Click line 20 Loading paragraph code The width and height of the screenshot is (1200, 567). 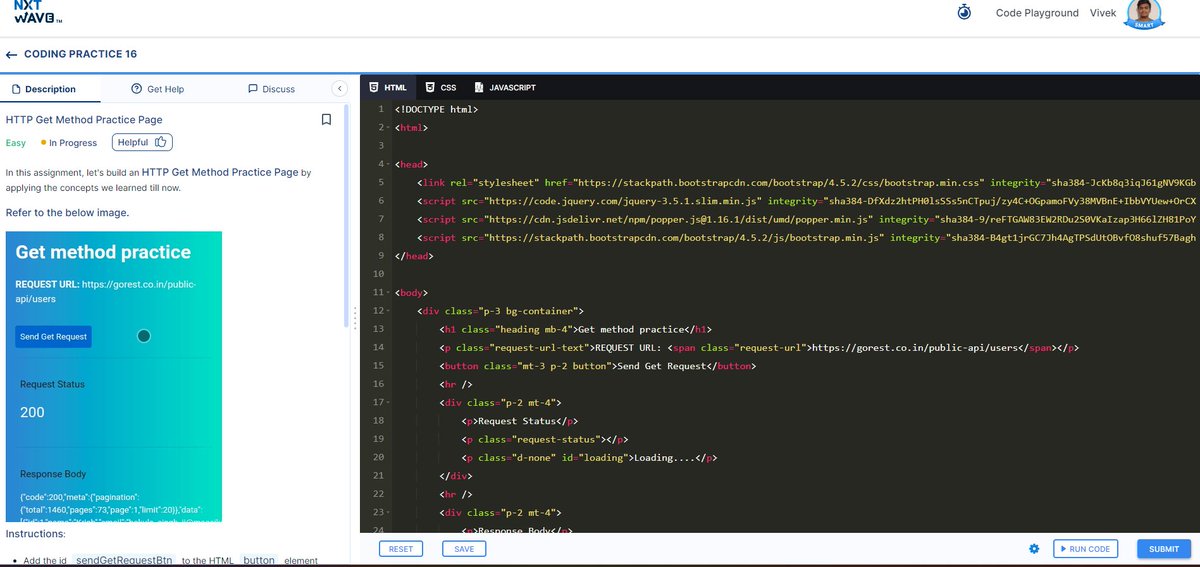point(590,457)
